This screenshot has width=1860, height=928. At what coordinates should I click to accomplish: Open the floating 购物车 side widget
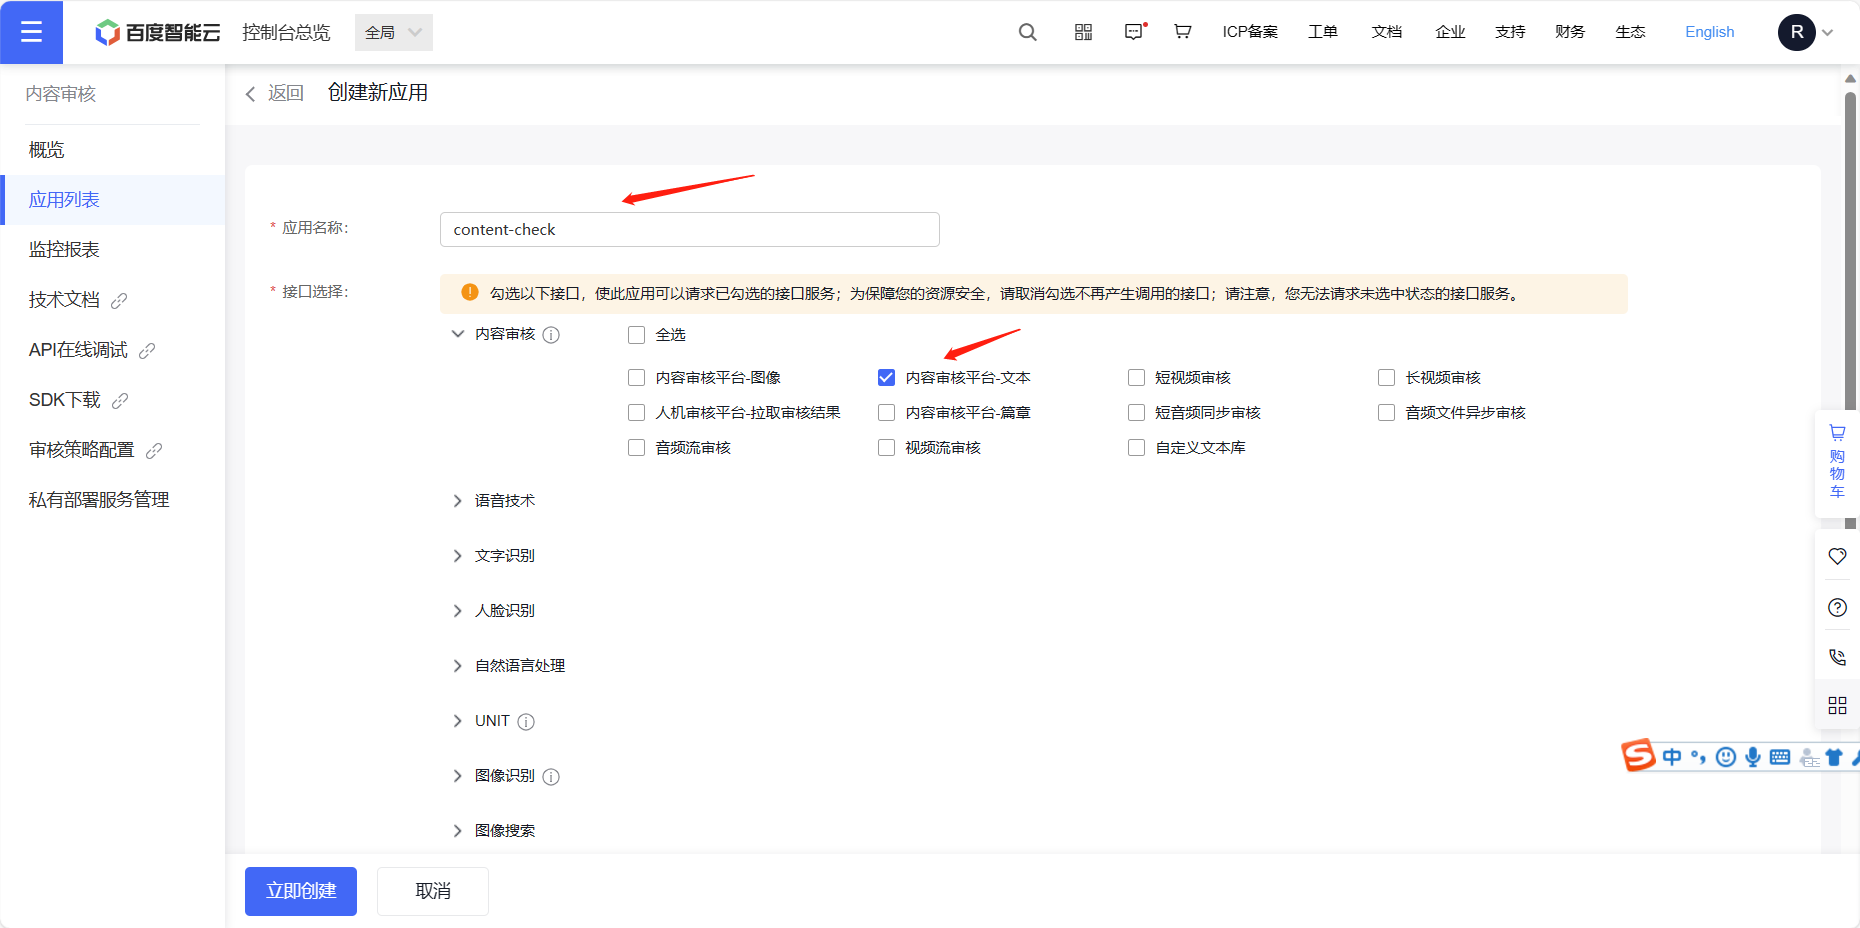click(1837, 463)
